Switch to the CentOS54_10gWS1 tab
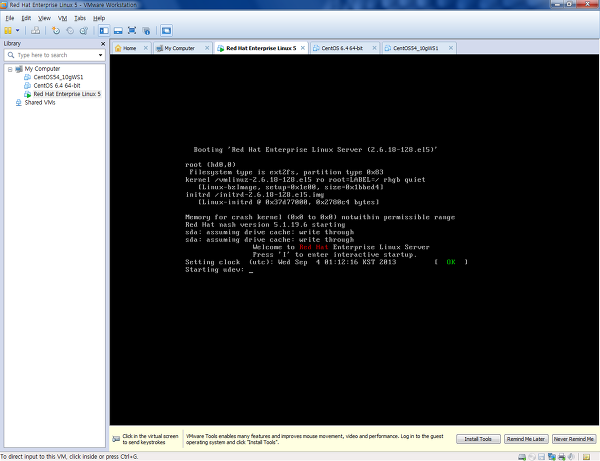 [416, 48]
